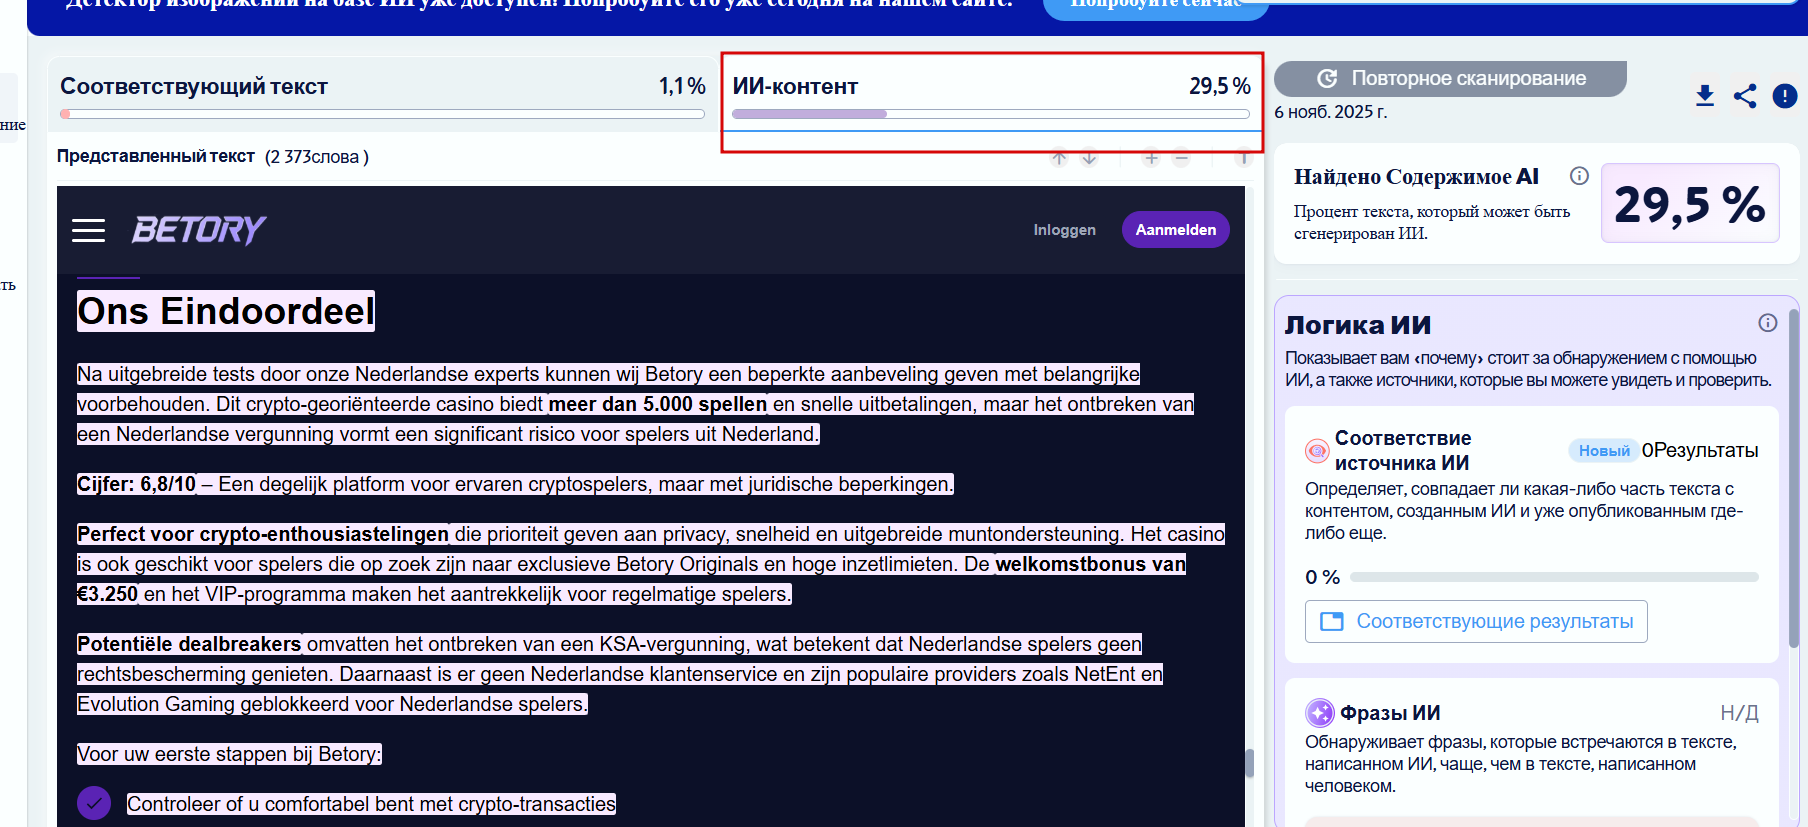
Task: Increase text size with plus icon
Action: (1151, 158)
